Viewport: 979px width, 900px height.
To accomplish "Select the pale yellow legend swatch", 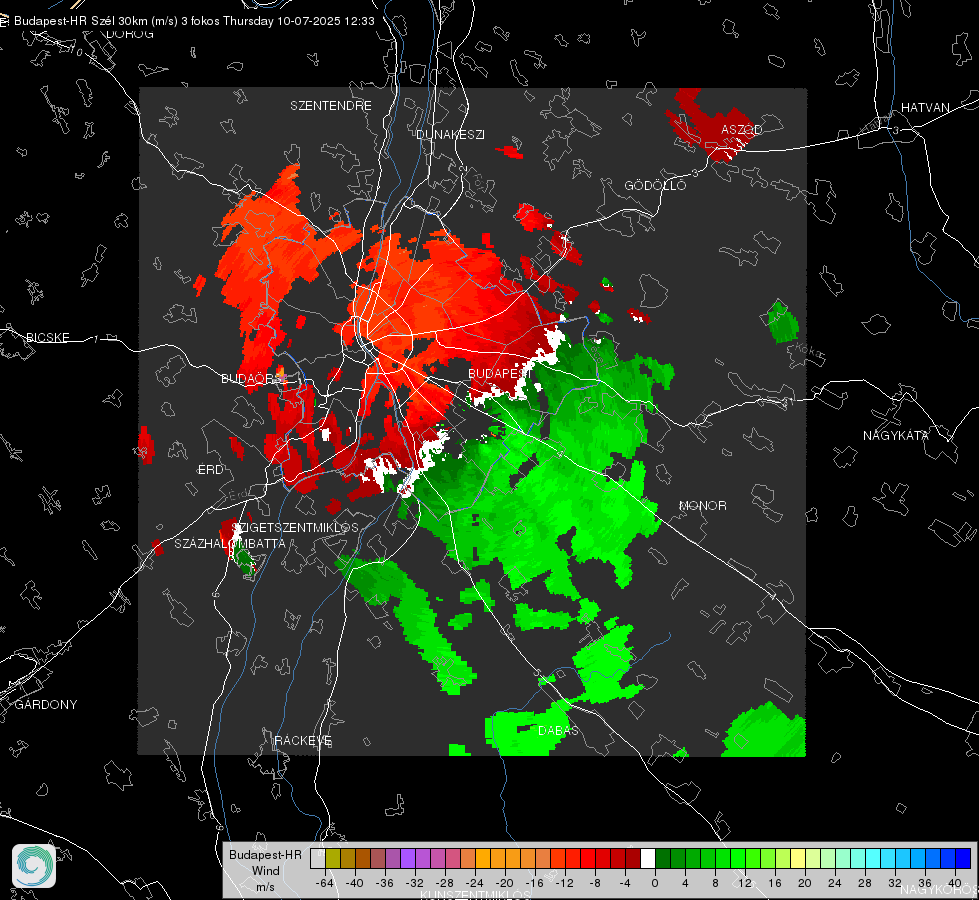I will coord(798,858).
